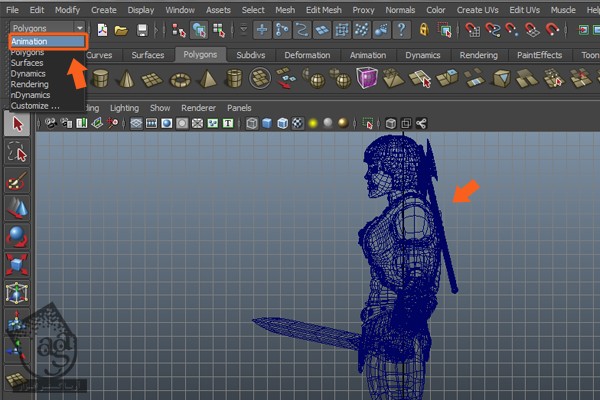This screenshot has height=400, width=600.
Task: Click the Save Scene floppy icon
Action: coord(142,29)
